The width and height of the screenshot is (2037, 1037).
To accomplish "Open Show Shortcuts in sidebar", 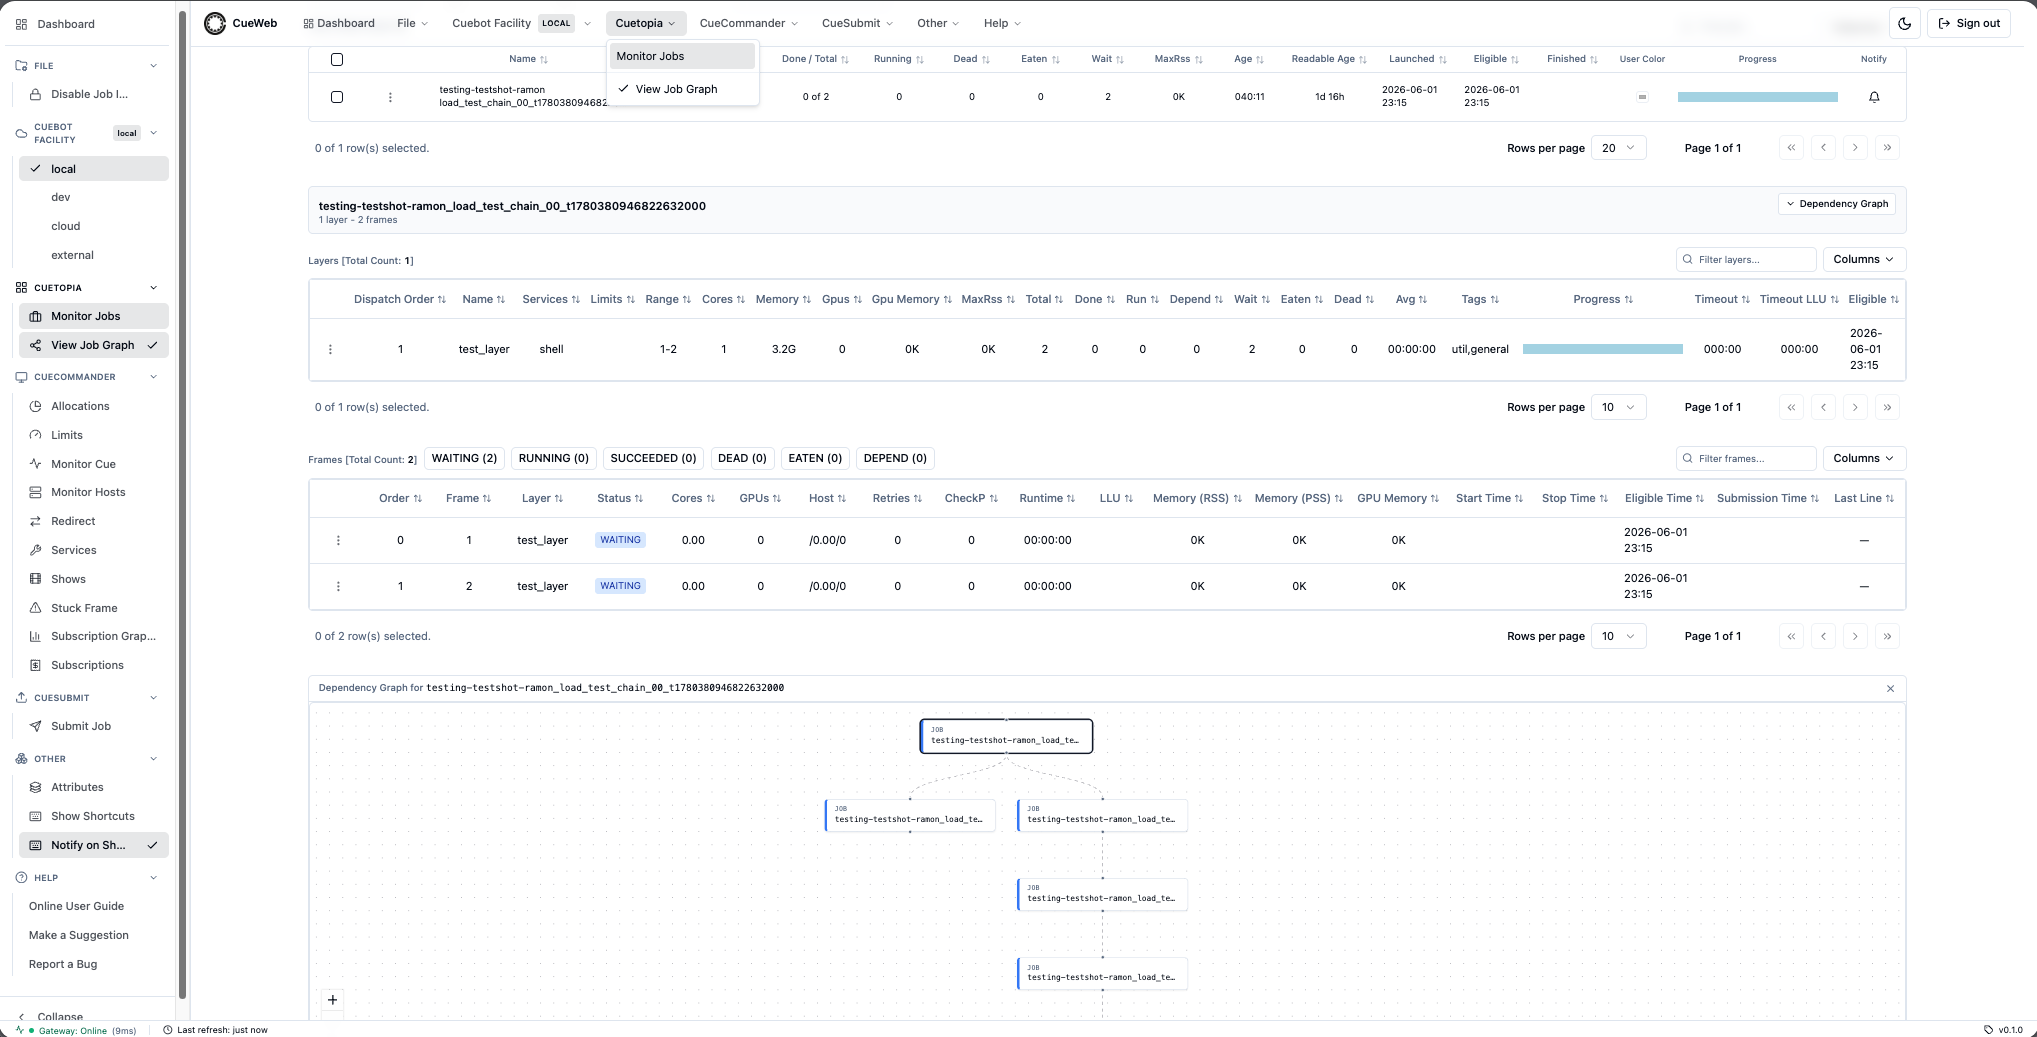I will [x=92, y=816].
